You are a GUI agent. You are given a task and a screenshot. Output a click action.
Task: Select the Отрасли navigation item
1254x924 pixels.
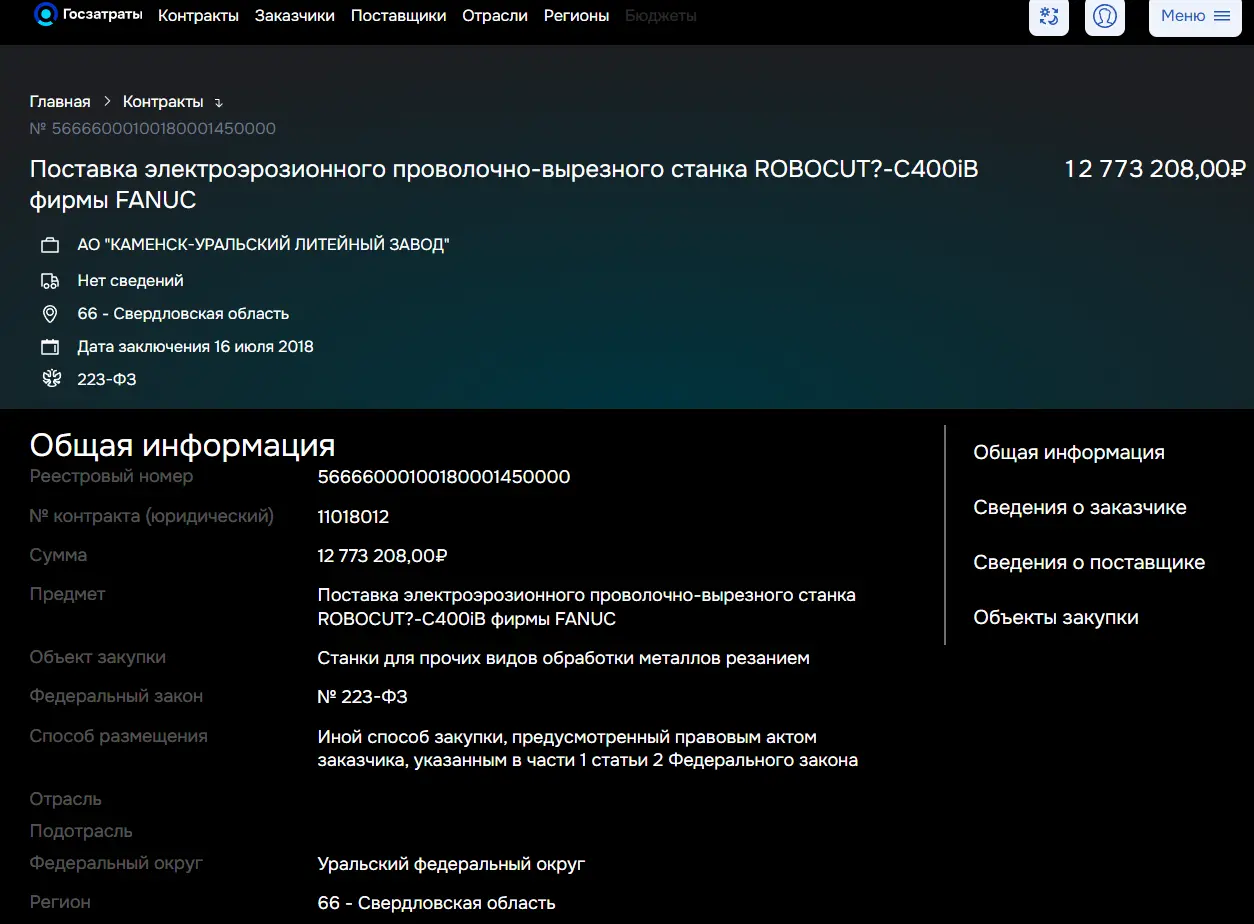(x=495, y=16)
